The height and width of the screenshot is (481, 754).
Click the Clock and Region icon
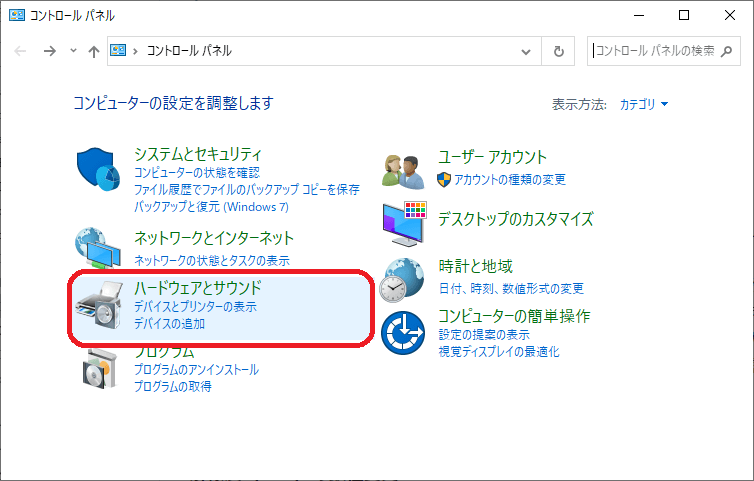tap(406, 279)
